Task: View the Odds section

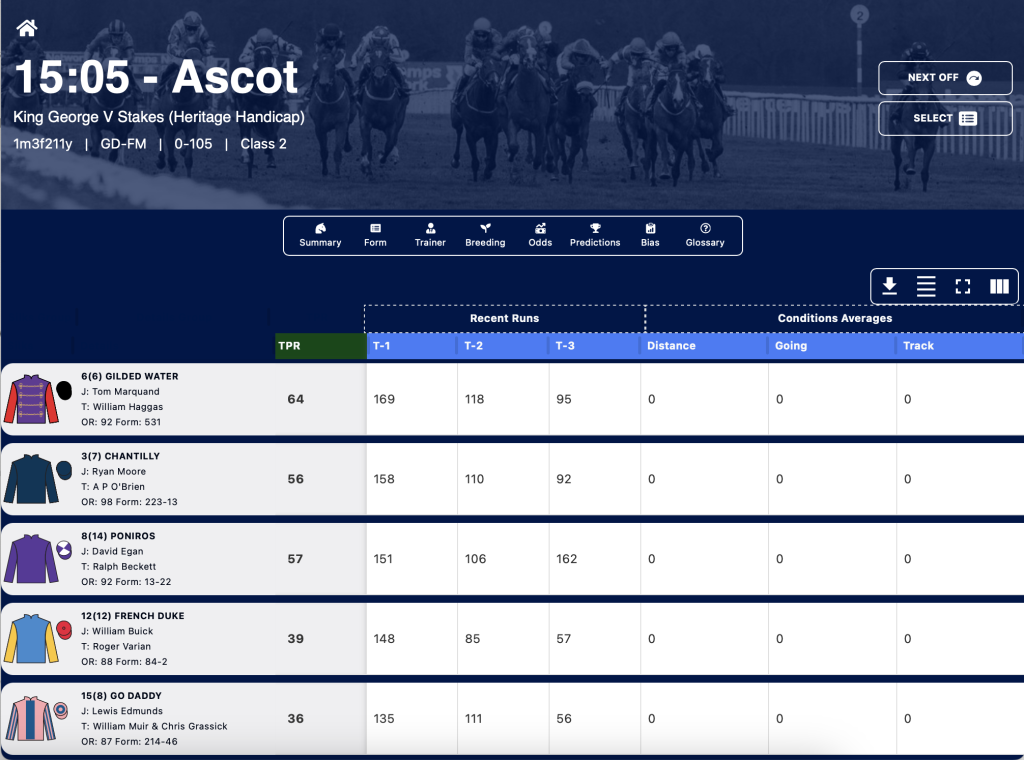Action: click(x=540, y=235)
